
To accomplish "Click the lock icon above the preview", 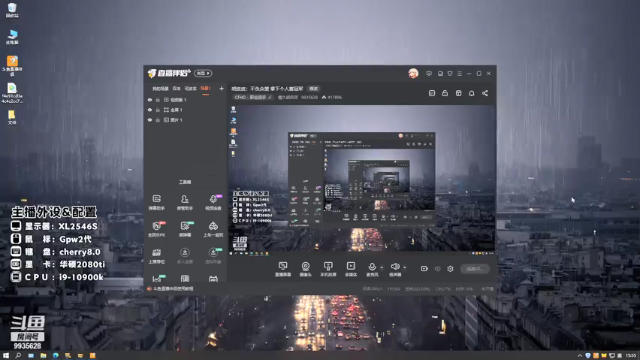I will 445,93.
